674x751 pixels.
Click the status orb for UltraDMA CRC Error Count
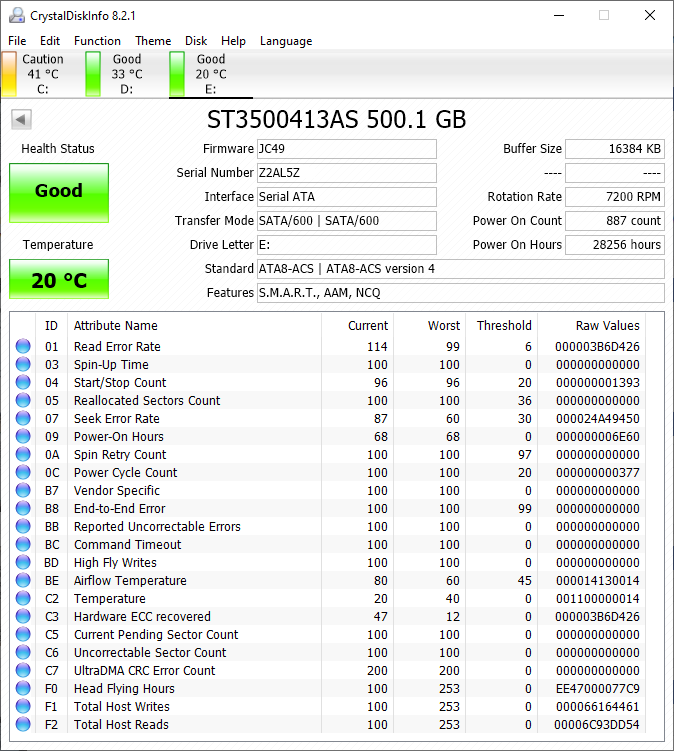tap(23, 671)
